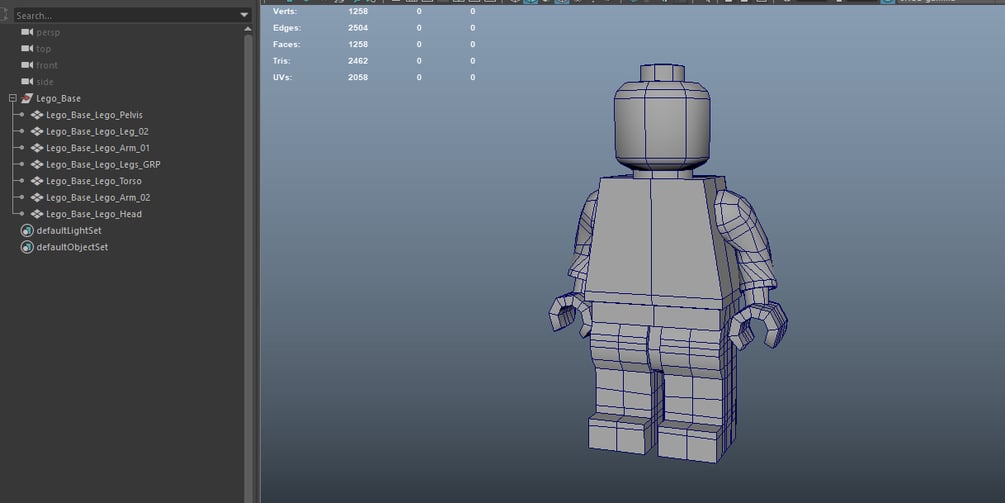Click the Edges count 2504
The width and height of the screenshot is (1005, 503).
(x=358, y=28)
